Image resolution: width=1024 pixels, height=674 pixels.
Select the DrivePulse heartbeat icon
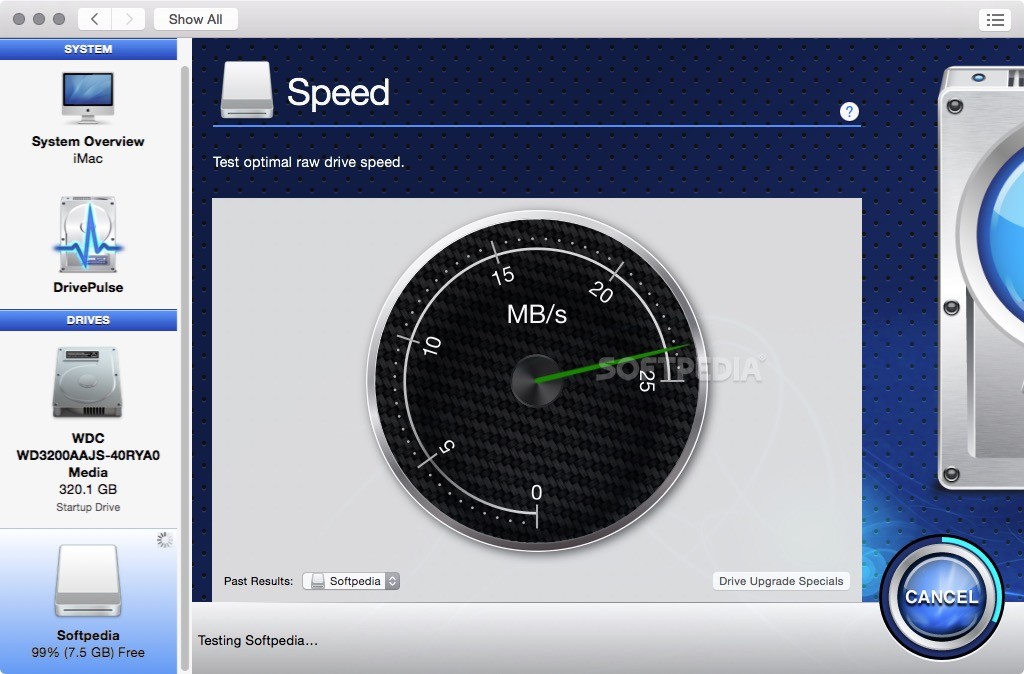coord(88,234)
